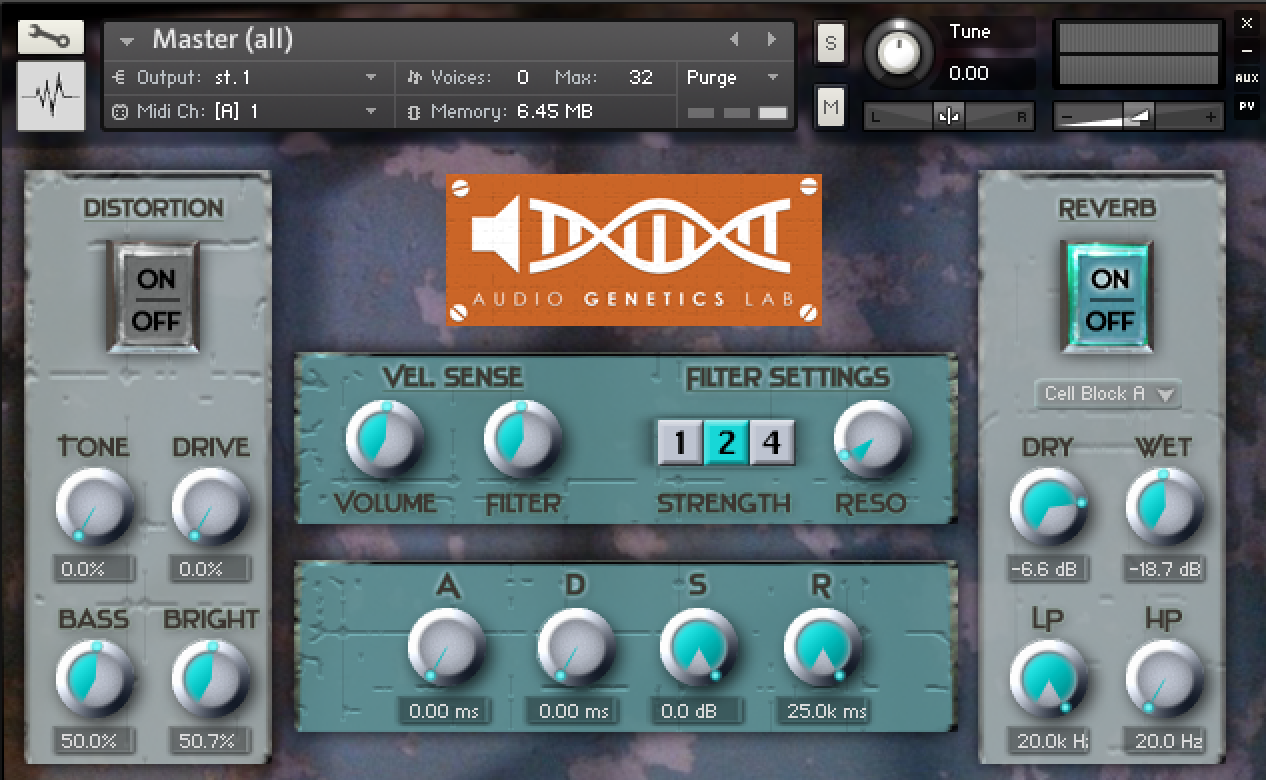The image size is (1266, 780).
Task: Click the distortion Tone knob
Action: tap(93, 507)
